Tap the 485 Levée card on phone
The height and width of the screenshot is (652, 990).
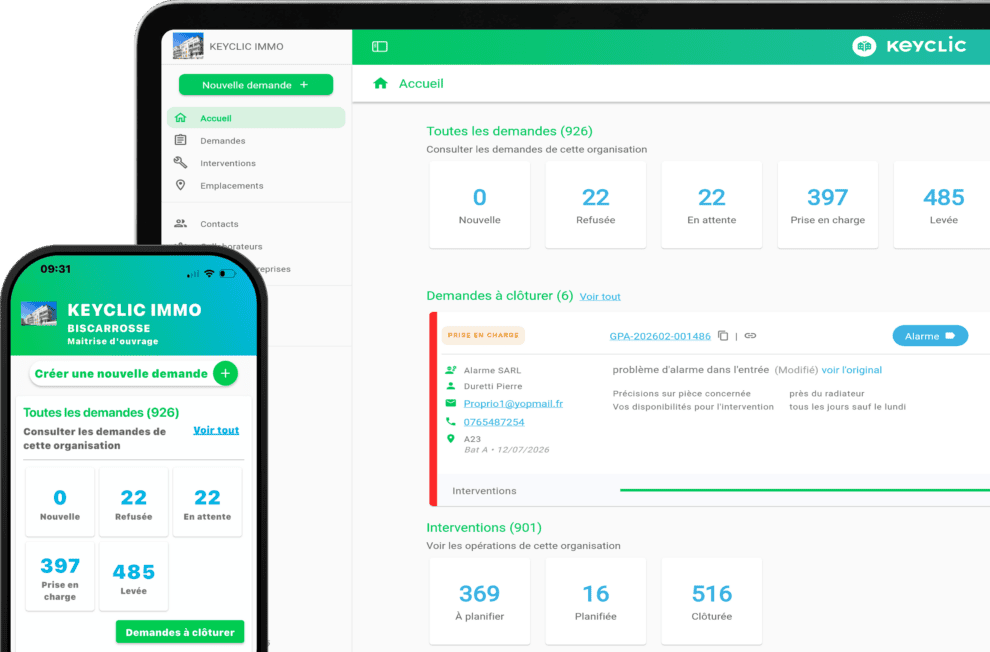tap(134, 577)
